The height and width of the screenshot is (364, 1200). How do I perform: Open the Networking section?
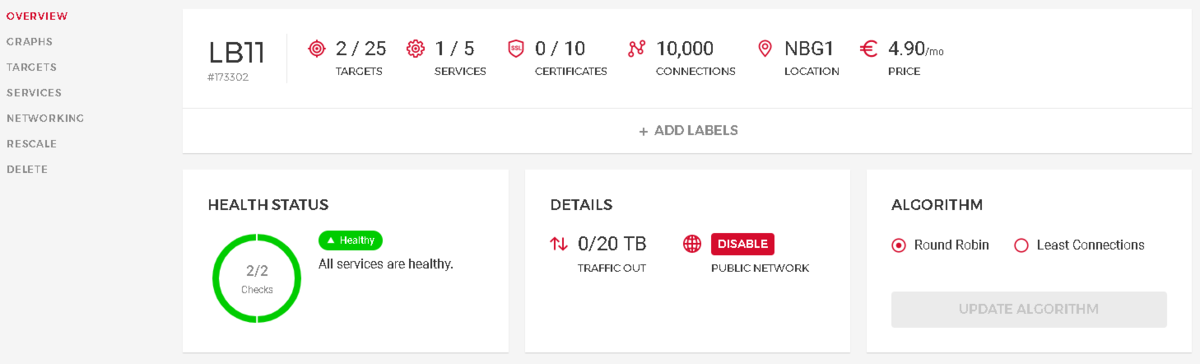(x=45, y=118)
